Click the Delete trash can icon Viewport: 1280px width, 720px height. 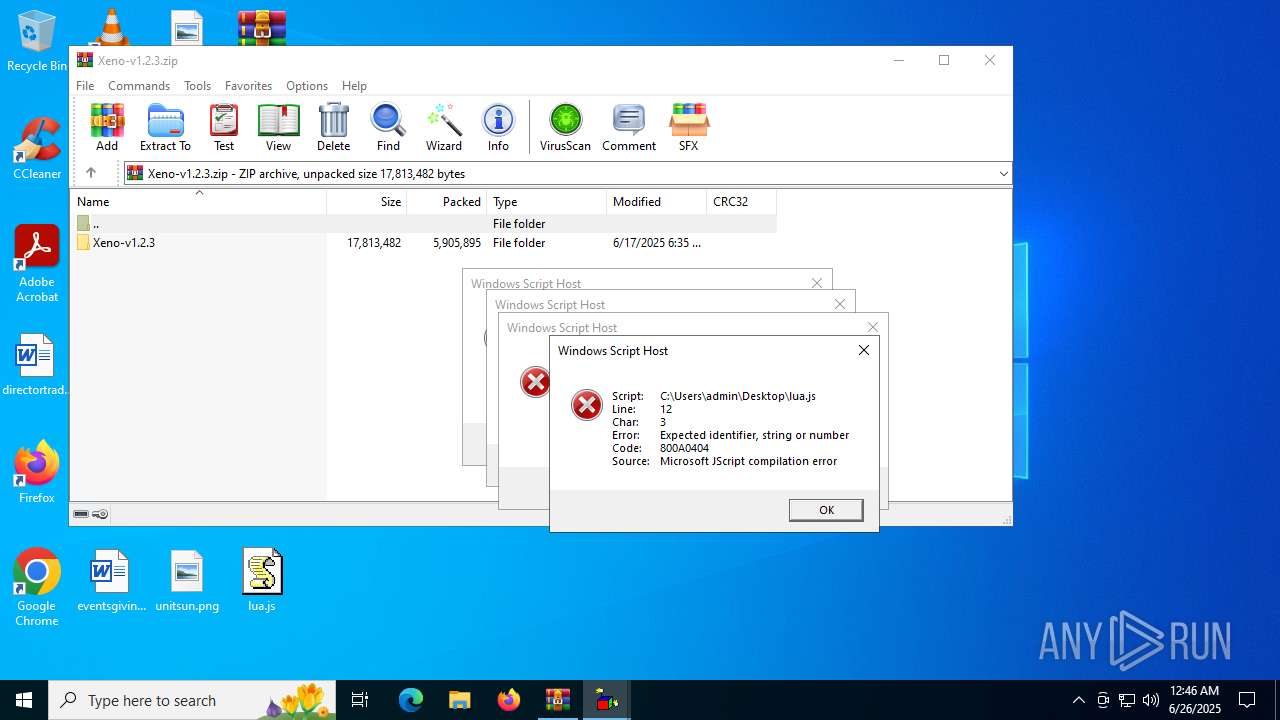[333, 127]
